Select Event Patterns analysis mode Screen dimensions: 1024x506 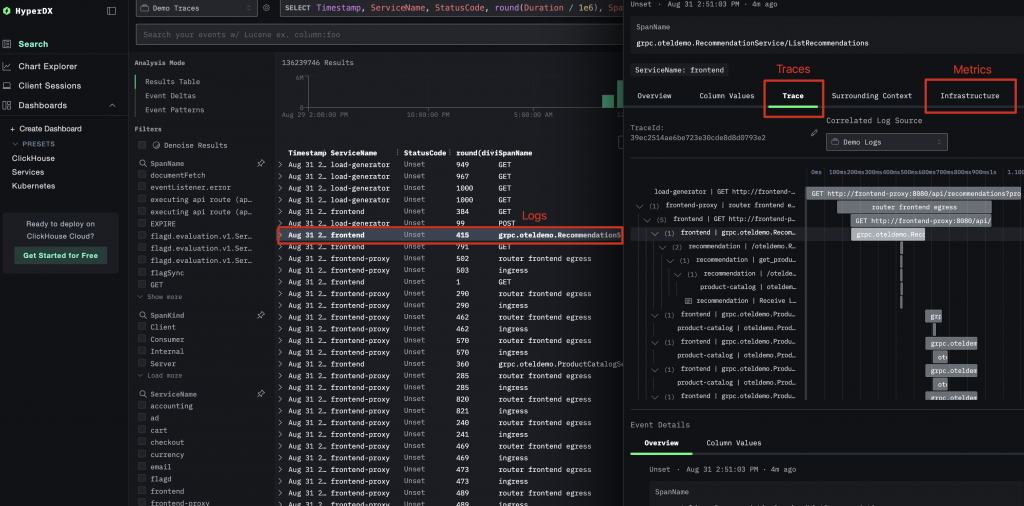(x=174, y=110)
